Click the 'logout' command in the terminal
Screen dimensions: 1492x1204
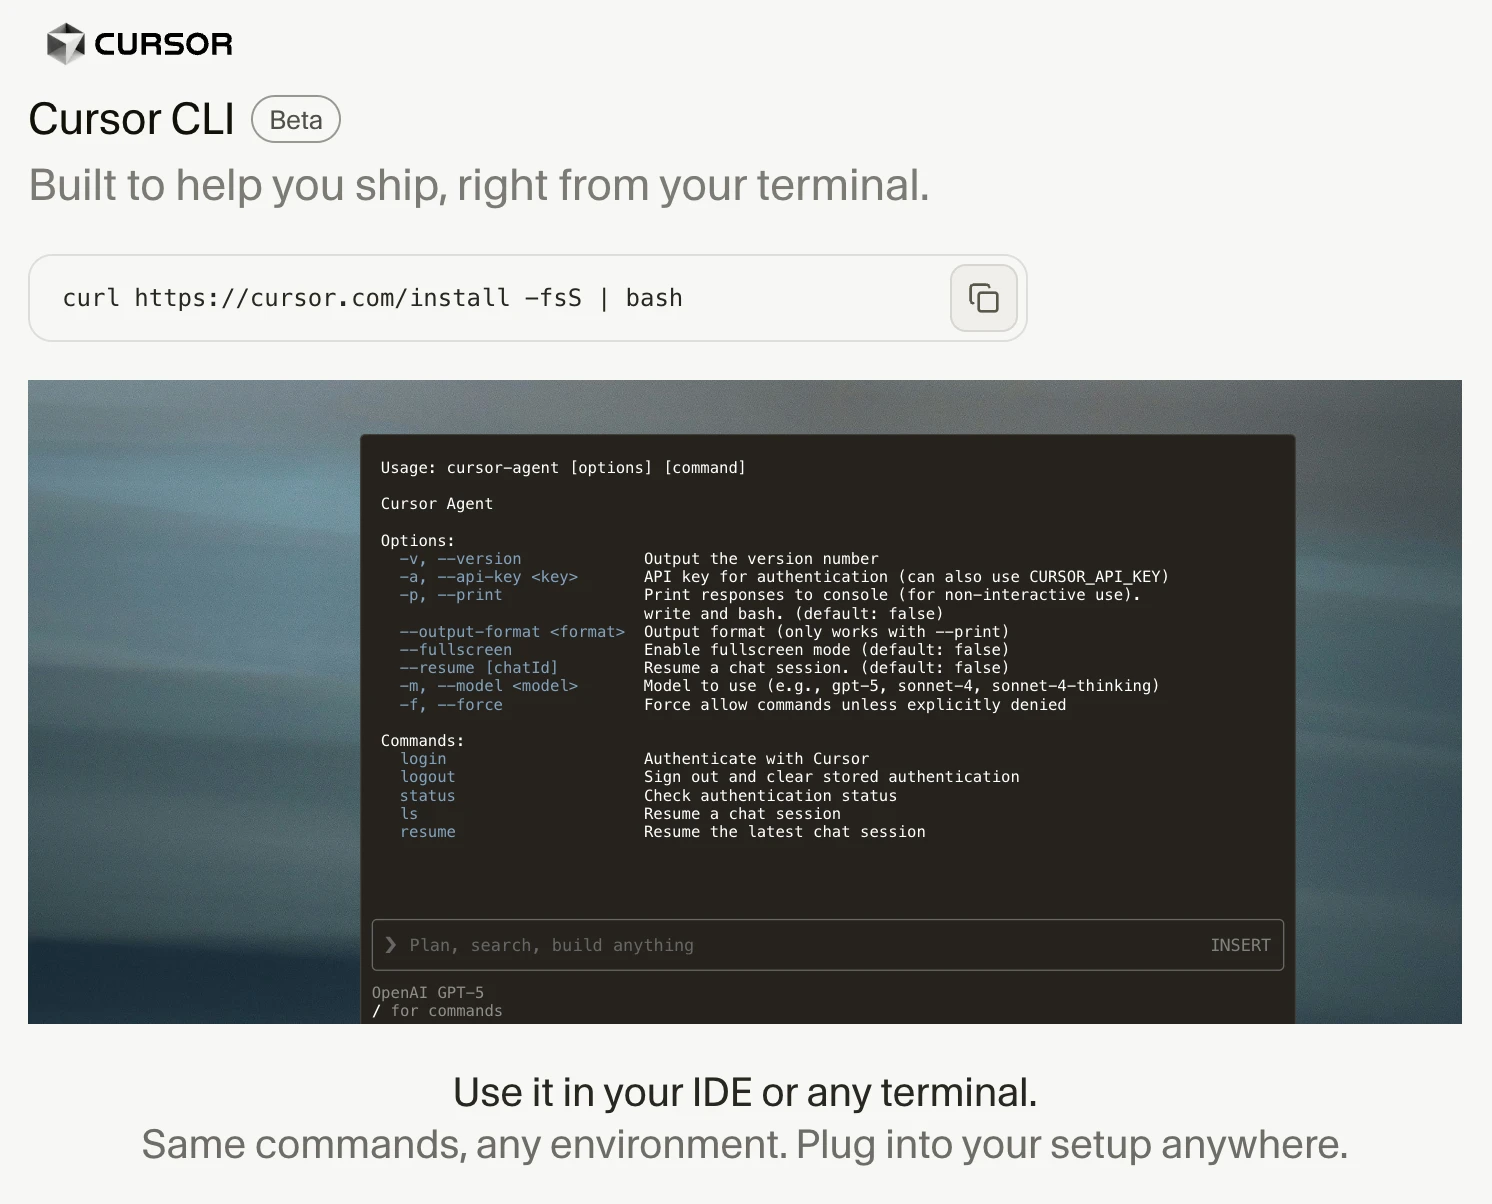pyautogui.click(x=427, y=777)
